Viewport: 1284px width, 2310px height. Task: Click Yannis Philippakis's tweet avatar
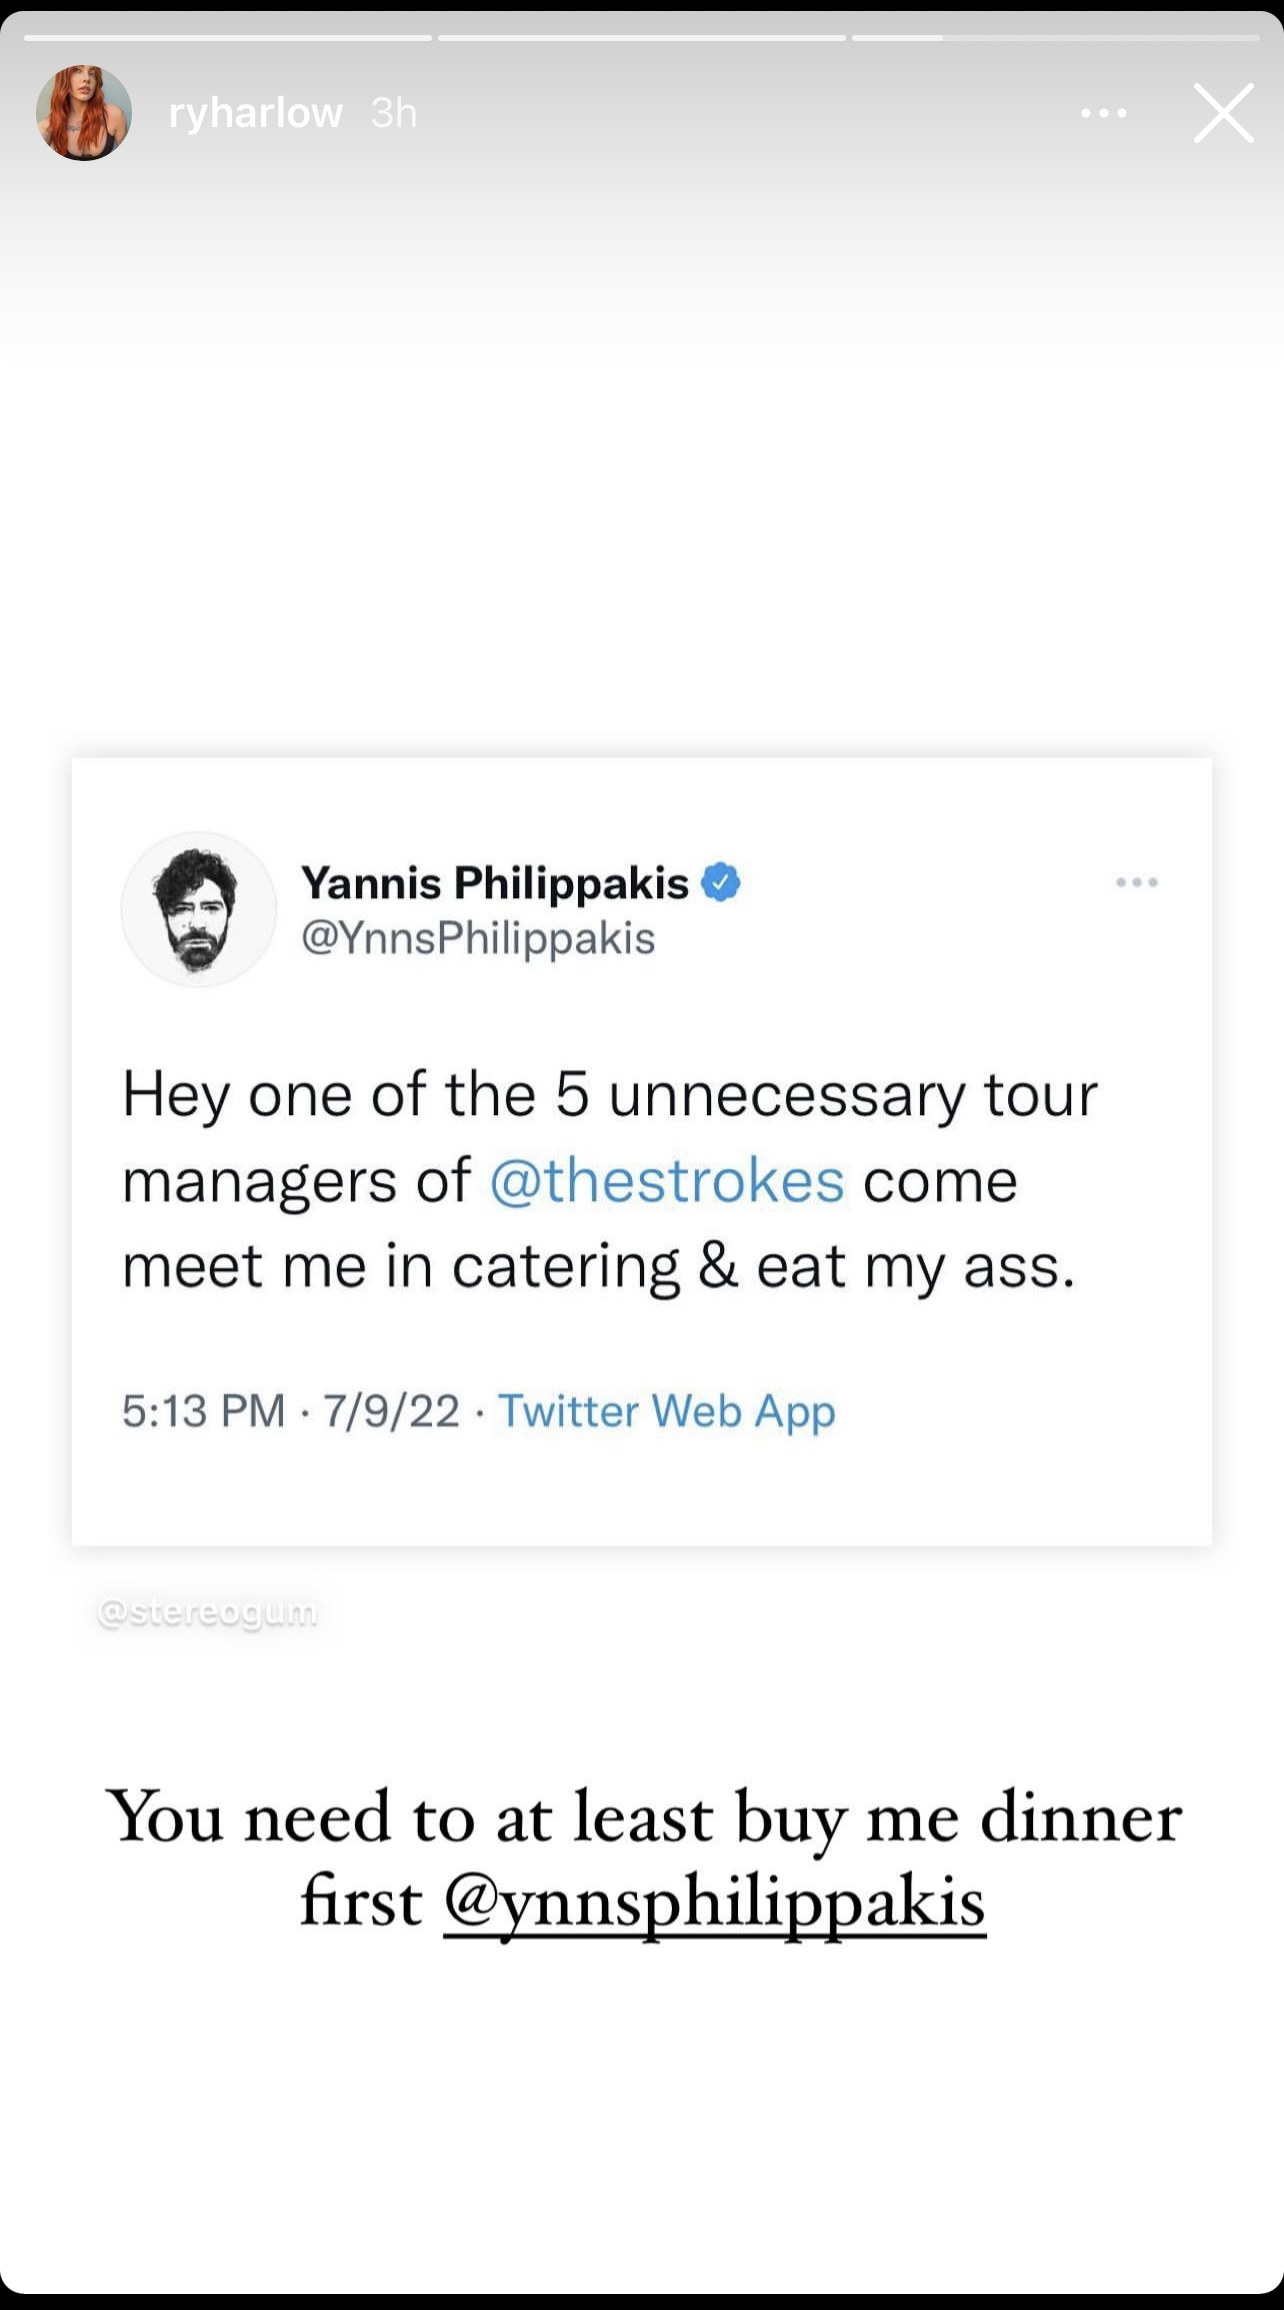click(x=198, y=909)
